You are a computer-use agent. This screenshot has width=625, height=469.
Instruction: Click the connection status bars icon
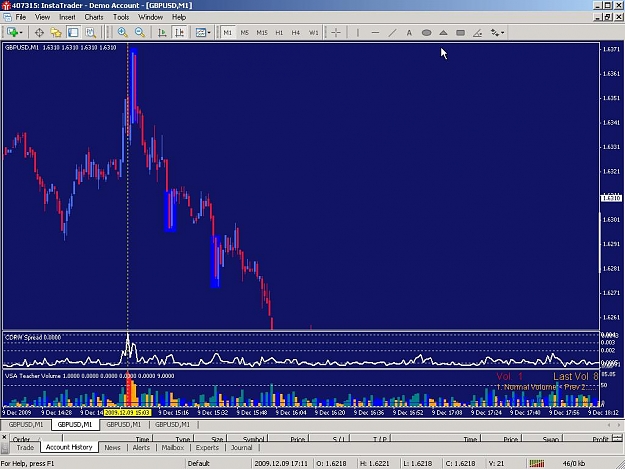tap(537, 463)
